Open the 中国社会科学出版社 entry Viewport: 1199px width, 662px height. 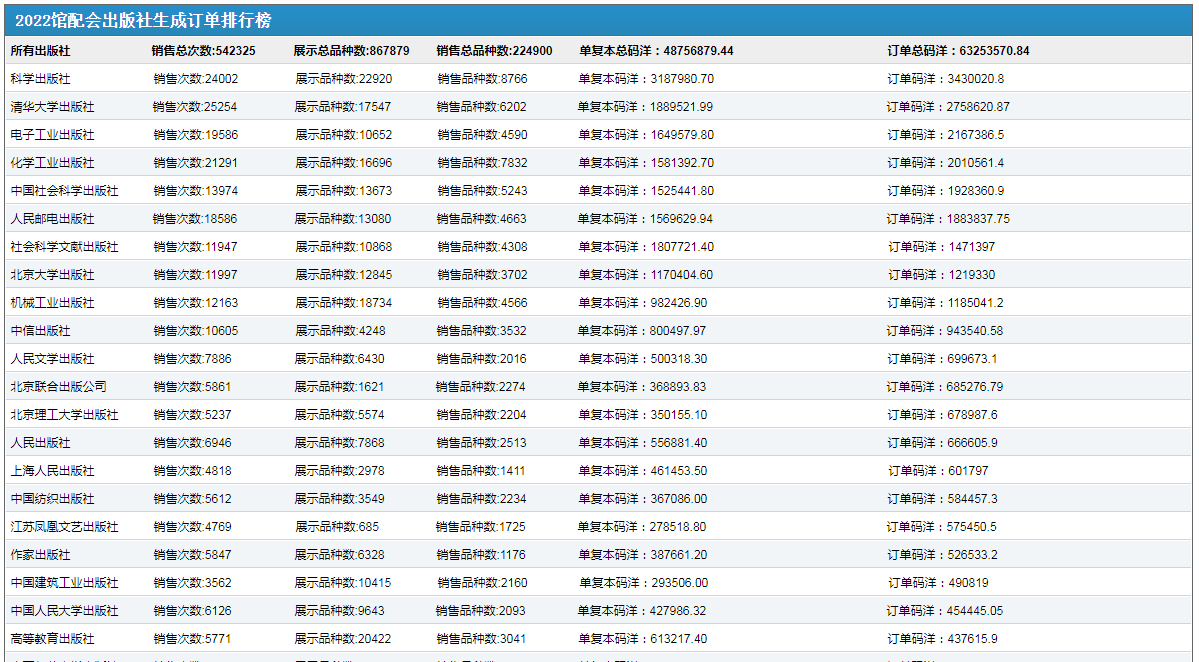click(64, 190)
